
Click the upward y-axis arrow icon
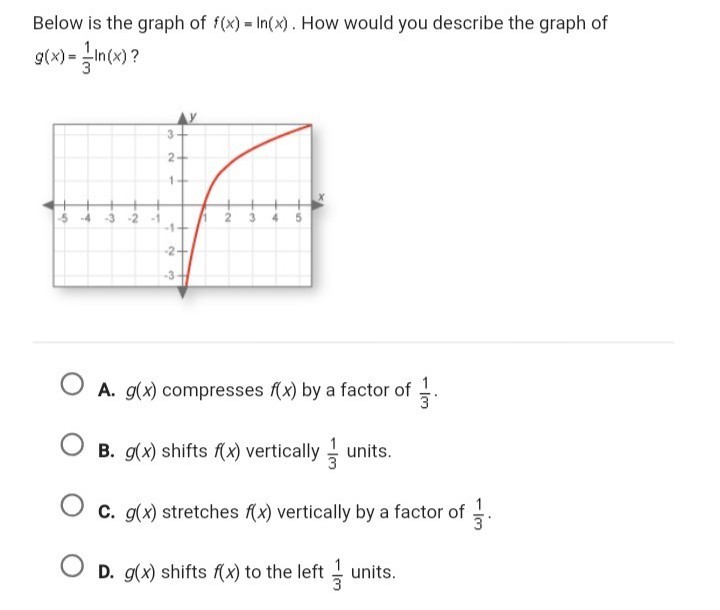[182, 118]
